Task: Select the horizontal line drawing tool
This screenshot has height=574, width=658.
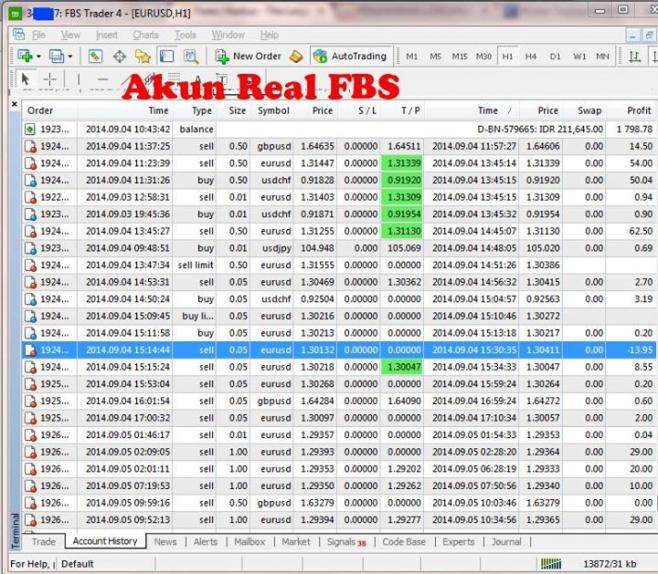Action: point(103,79)
